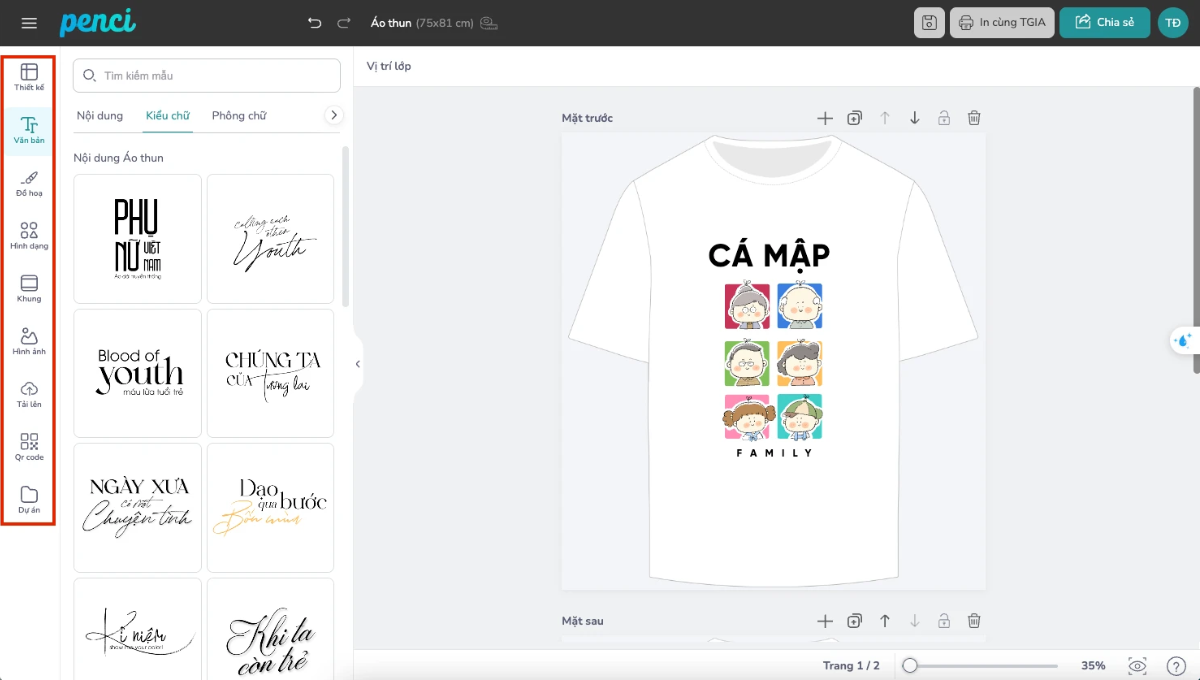The width and height of the screenshot is (1200, 680).
Task: Toggle lock on Mặt trước page
Action: tap(944, 118)
